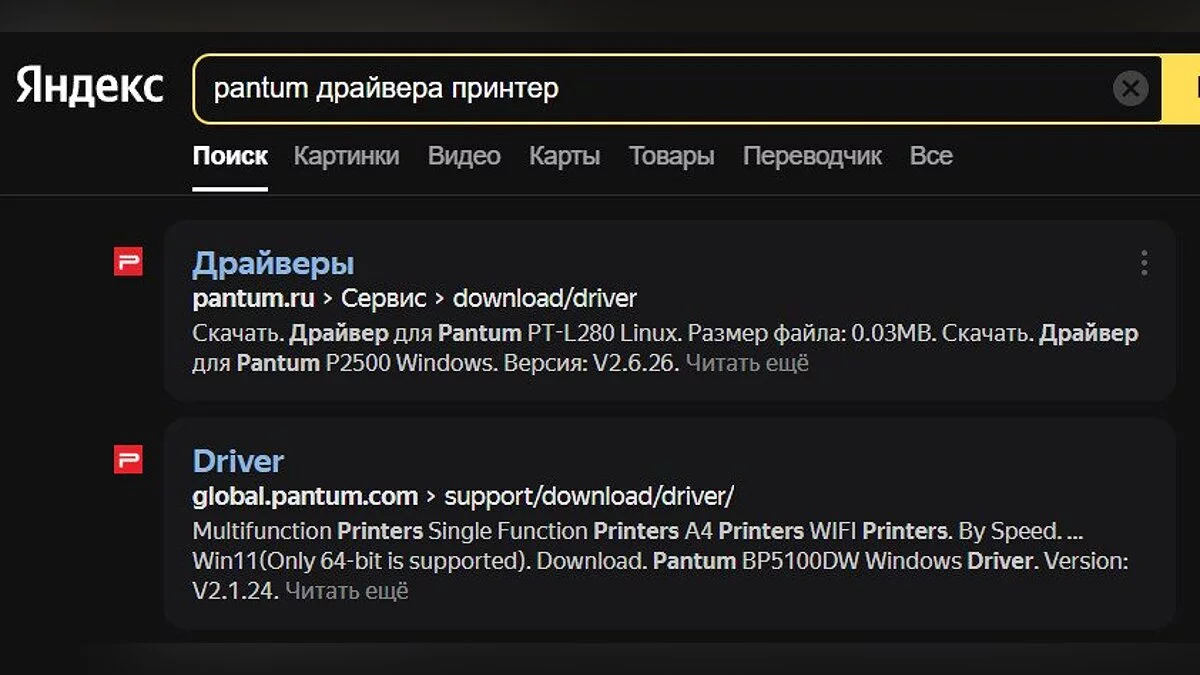Switch to the Картинки tab
The image size is (1200, 675).
point(346,156)
